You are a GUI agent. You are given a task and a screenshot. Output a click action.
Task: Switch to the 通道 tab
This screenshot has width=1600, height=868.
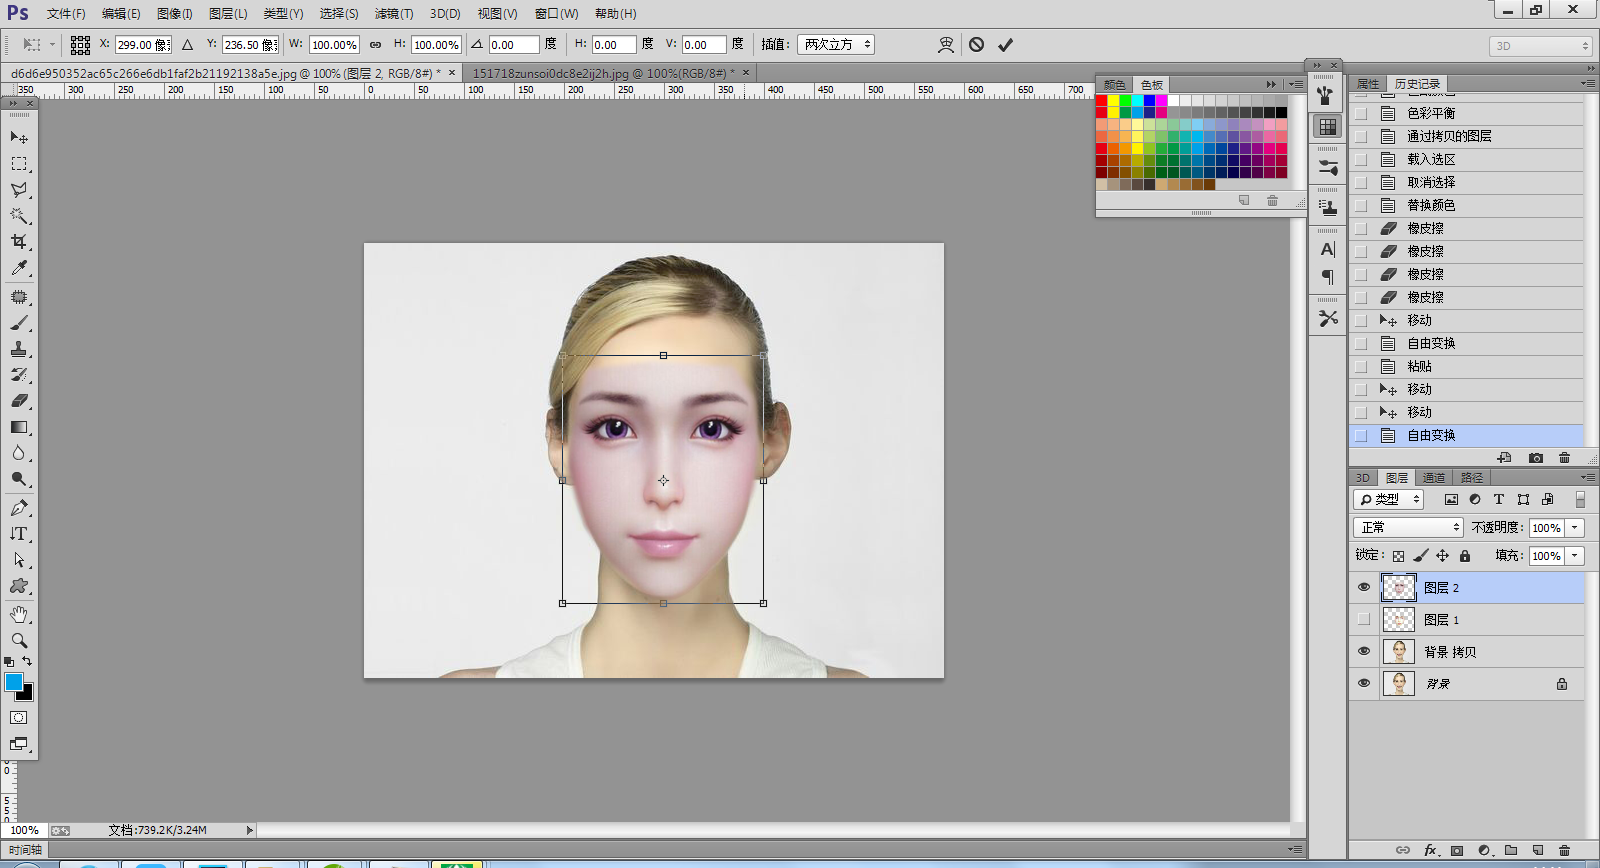pyautogui.click(x=1434, y=478)
